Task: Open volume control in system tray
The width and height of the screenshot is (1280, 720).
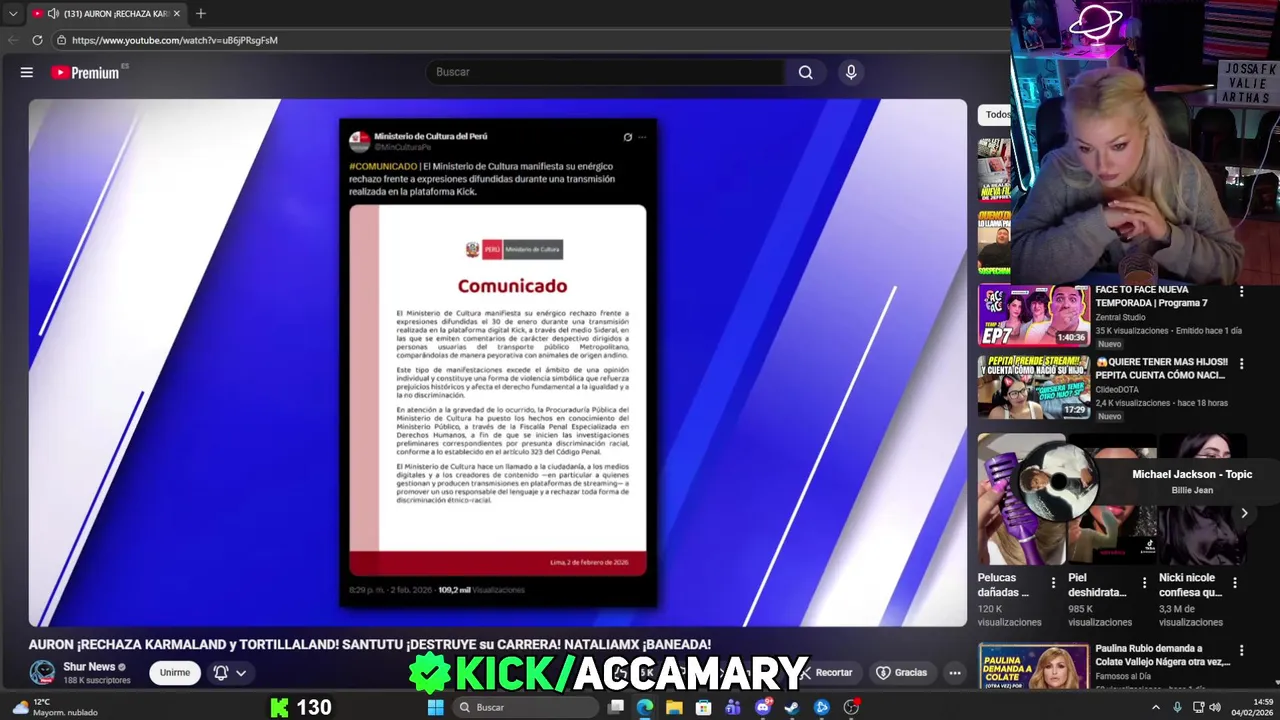Action: (x=1215, y=707)
